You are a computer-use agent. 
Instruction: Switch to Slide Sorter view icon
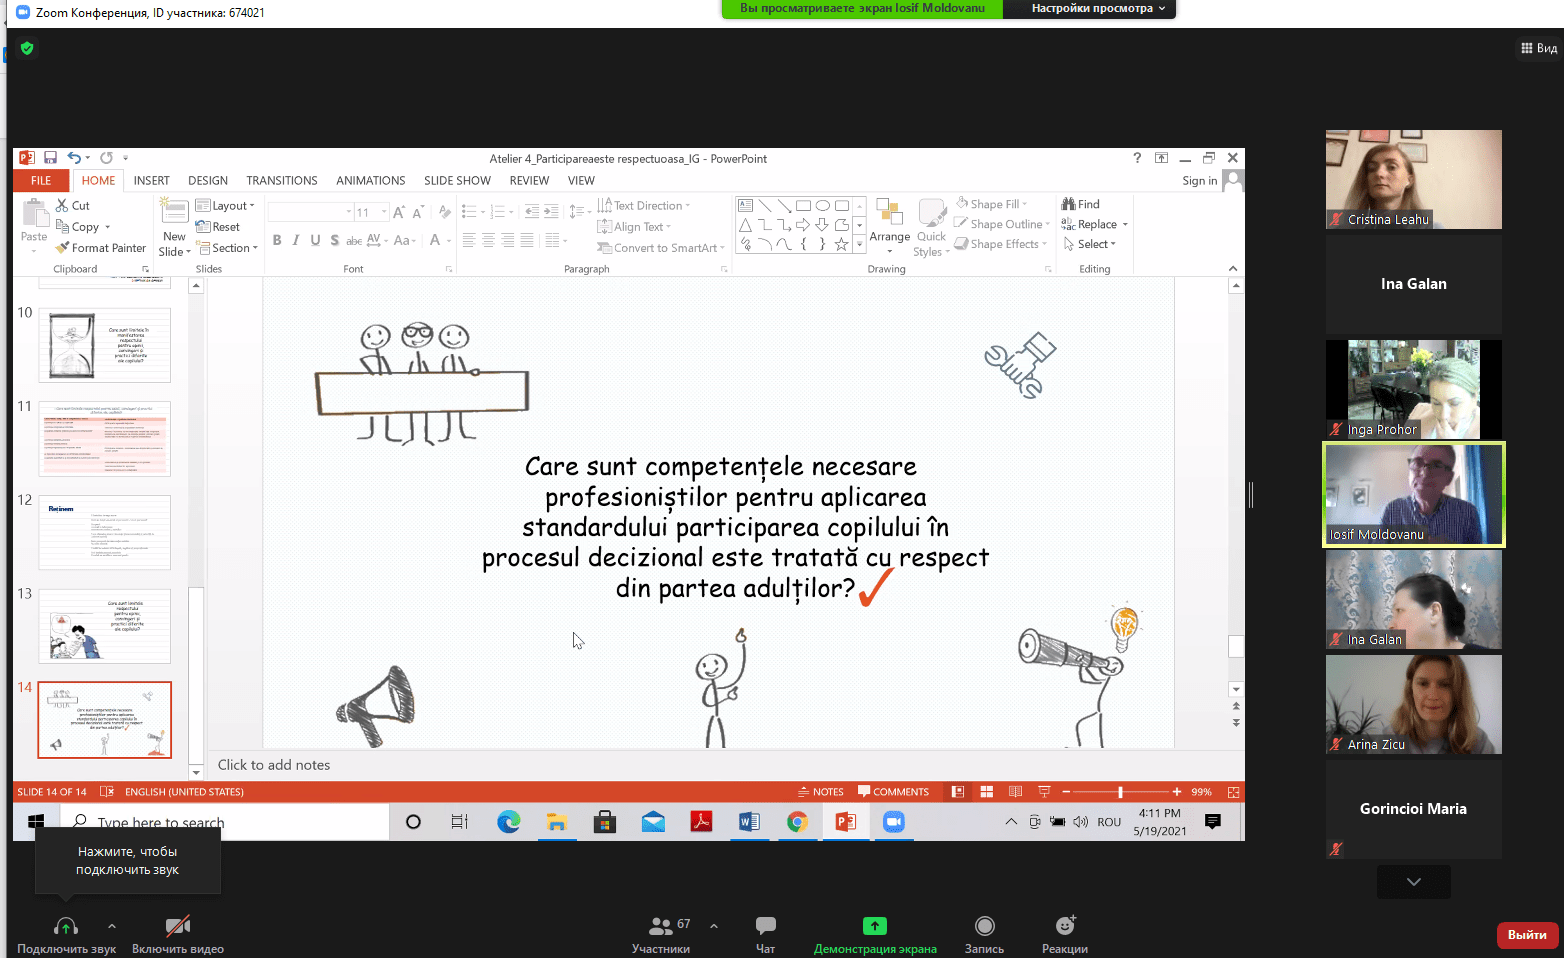(987, 792)
